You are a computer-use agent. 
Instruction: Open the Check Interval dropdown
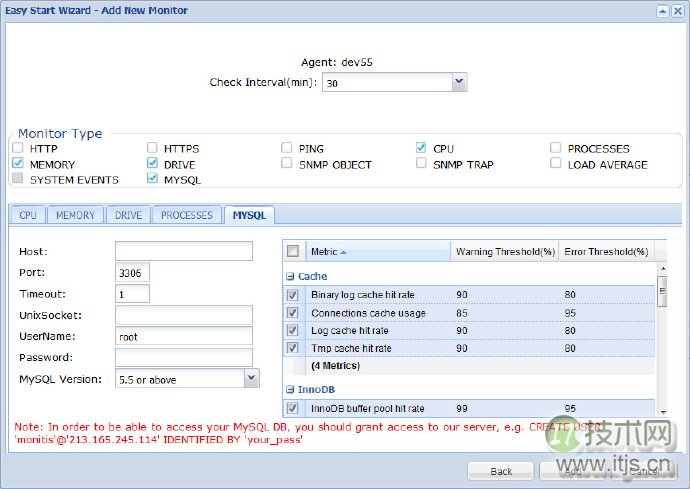(459, 83)
